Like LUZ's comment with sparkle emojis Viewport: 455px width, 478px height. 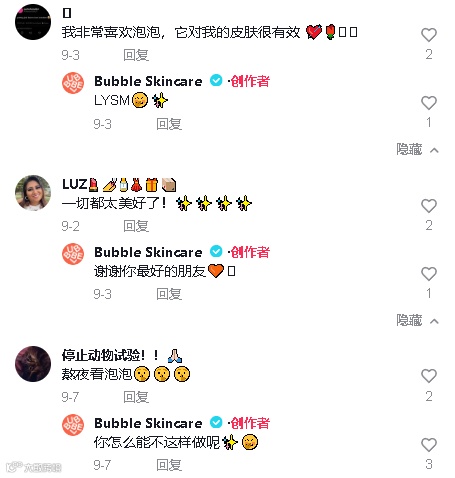point(429,206)
